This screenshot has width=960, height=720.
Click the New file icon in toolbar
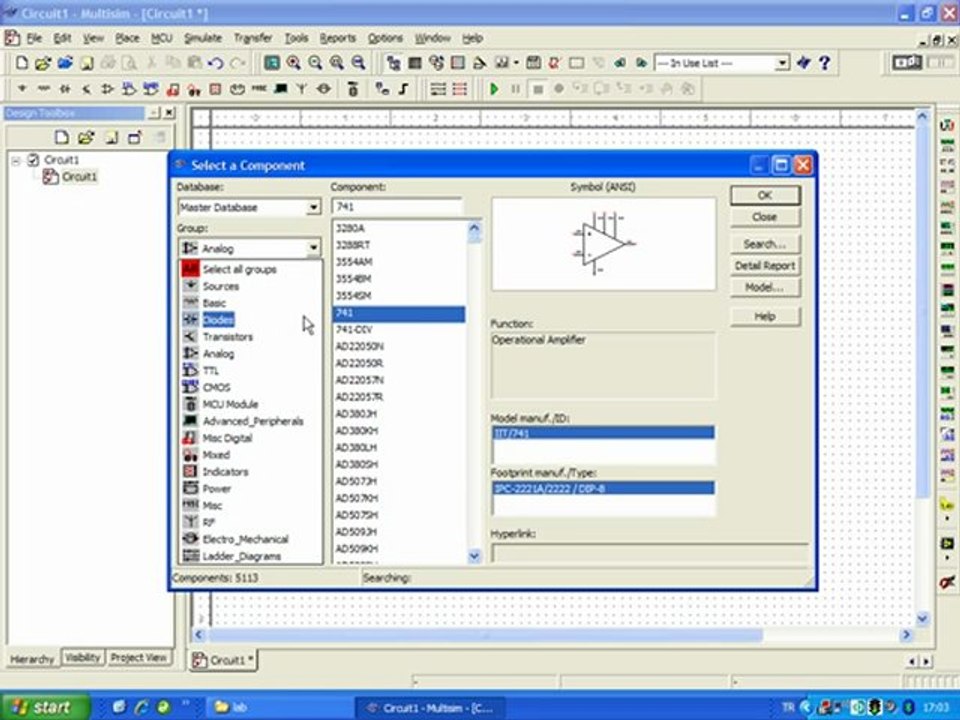tap(21, 62)
